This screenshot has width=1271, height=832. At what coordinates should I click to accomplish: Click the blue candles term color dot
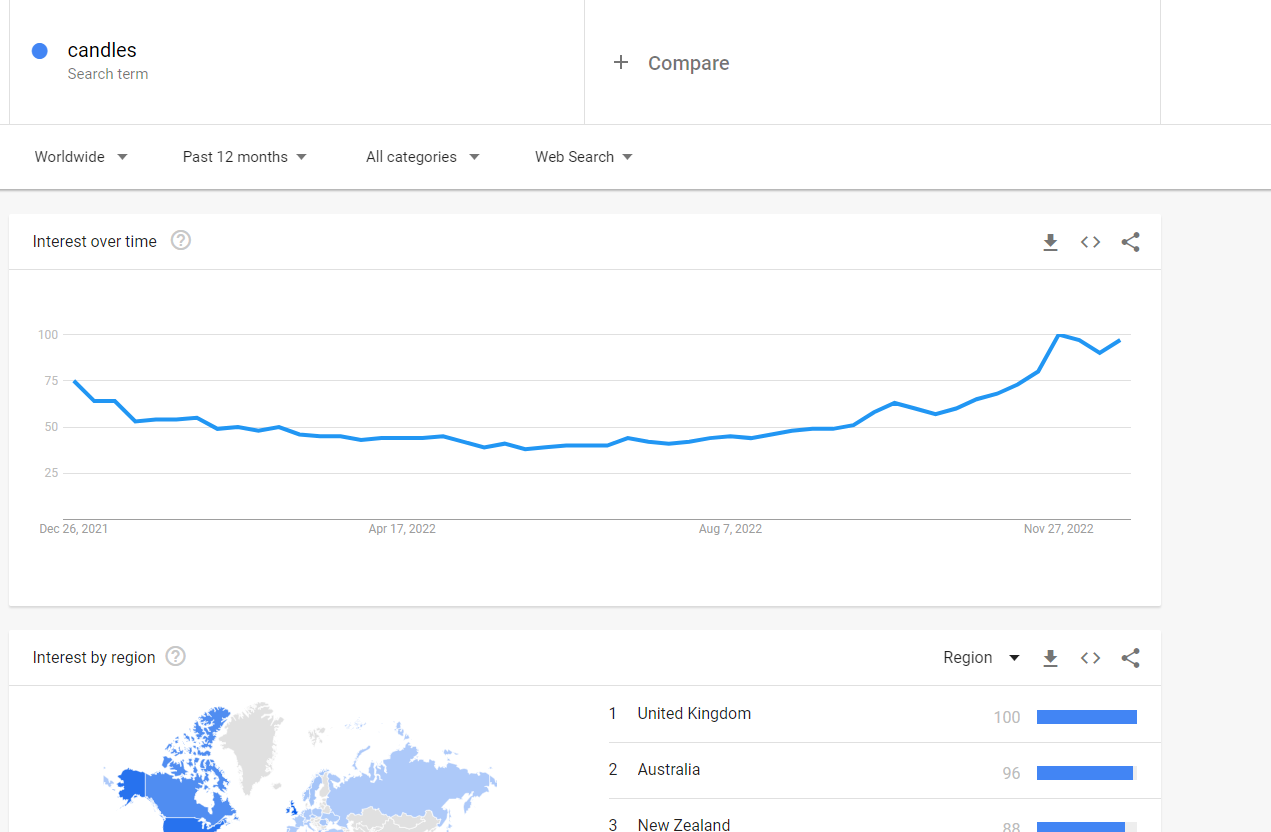pos(40,51)
